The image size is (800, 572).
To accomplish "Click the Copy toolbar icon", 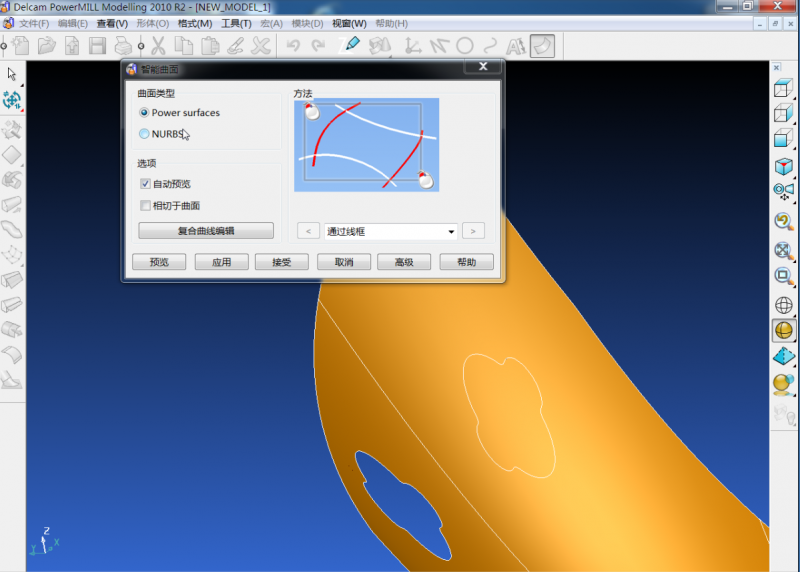I will [184, 46].
